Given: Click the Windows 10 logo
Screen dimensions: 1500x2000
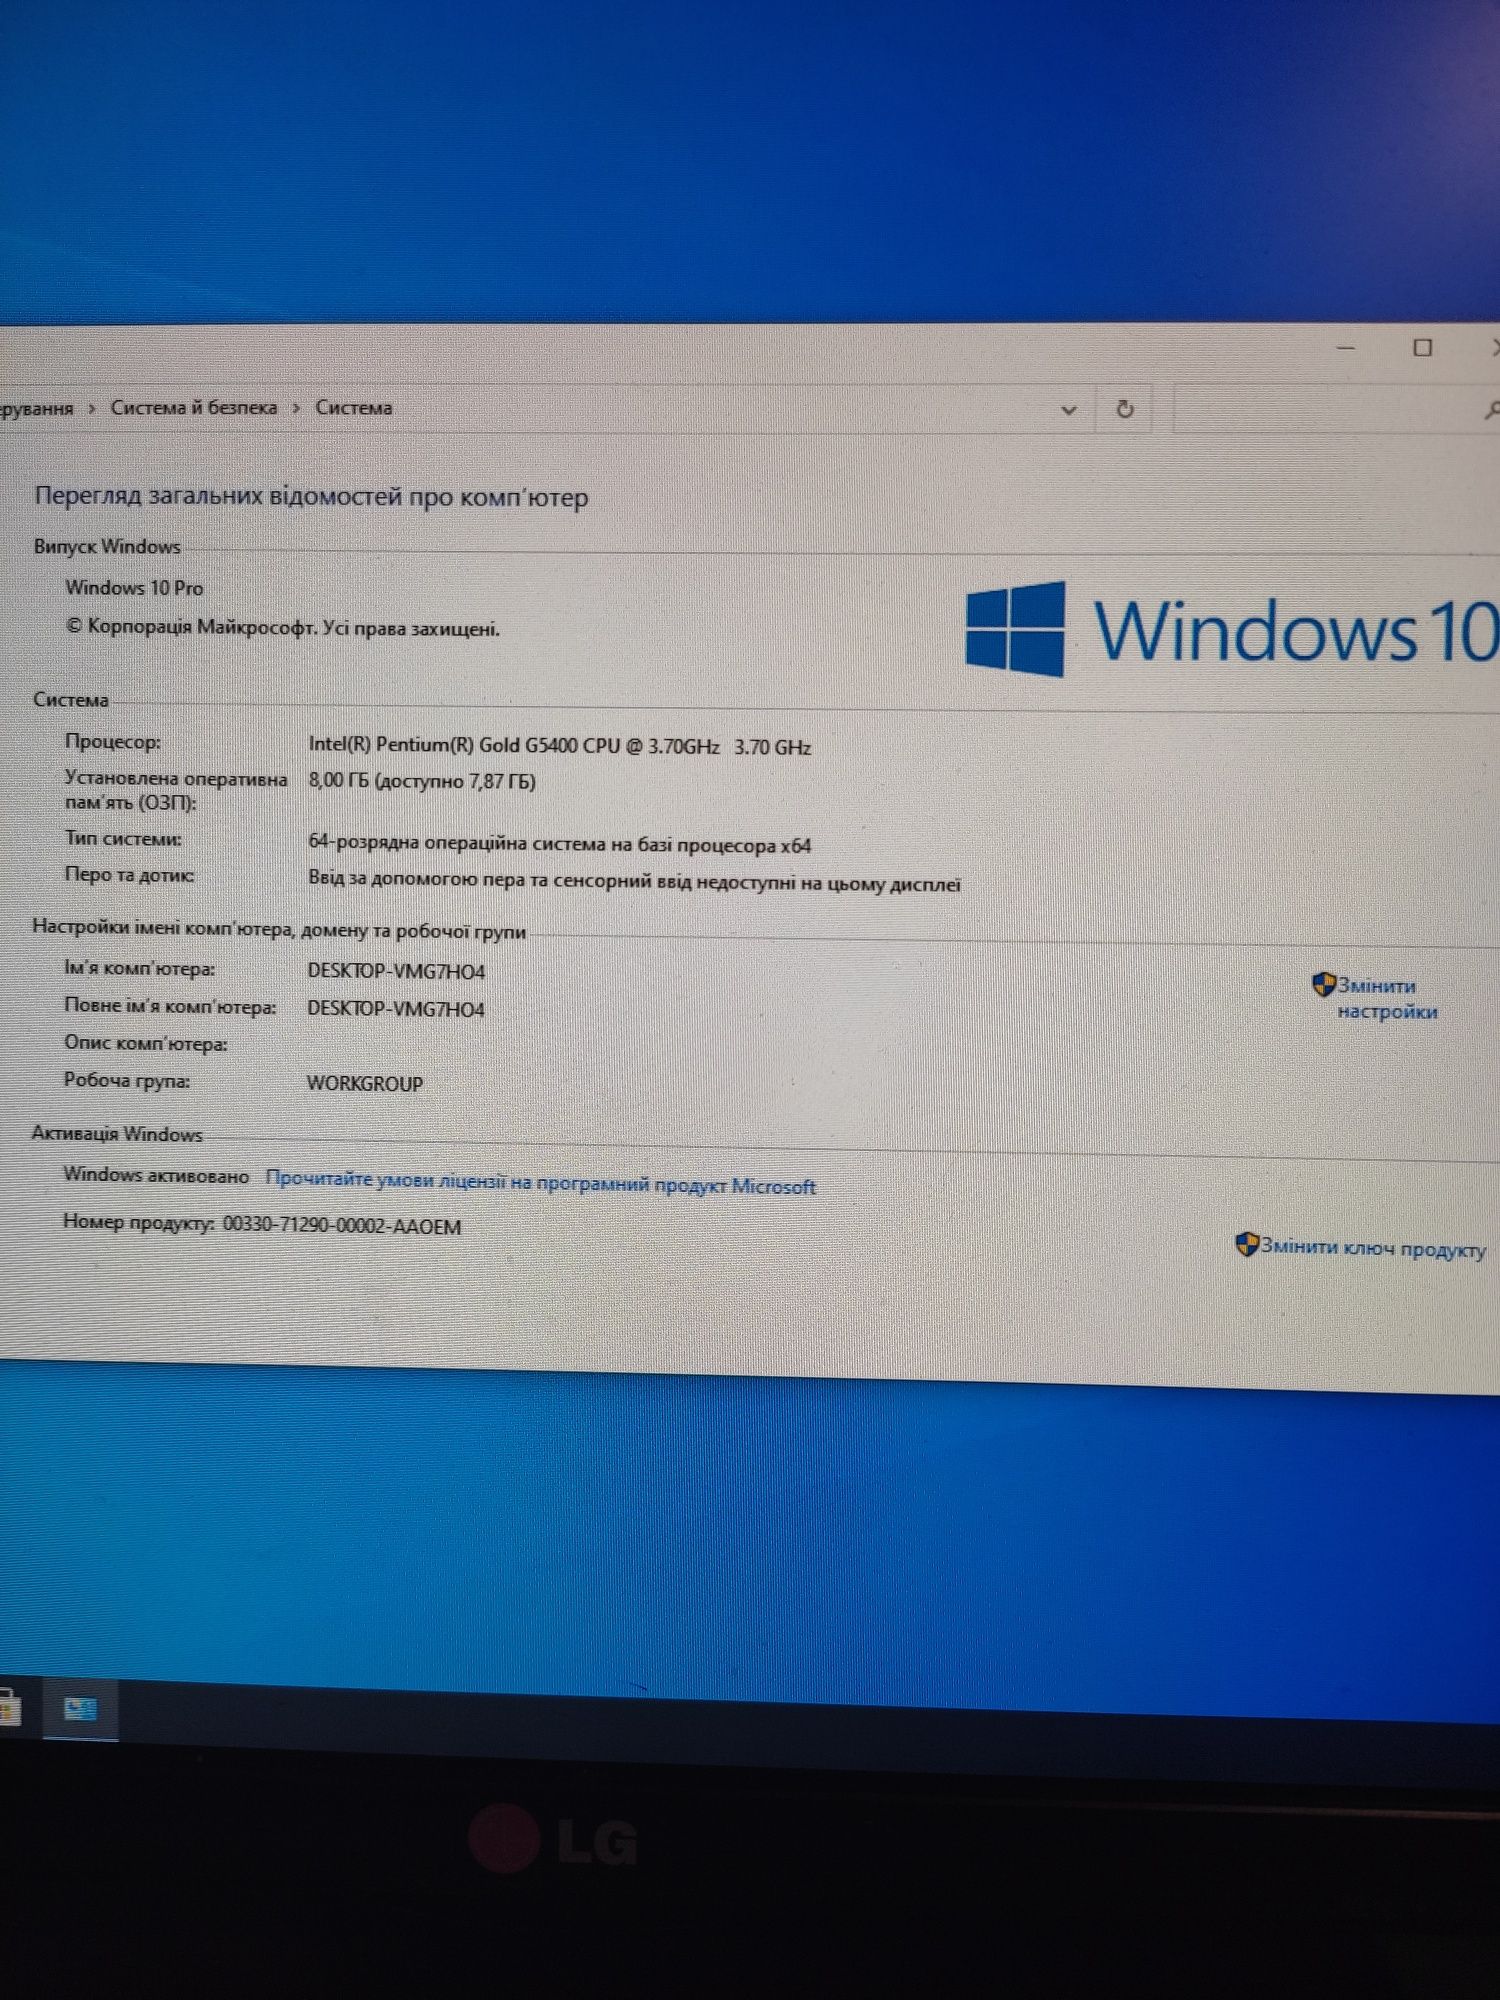Looking at the screenshot, I should tap(1232, 630).
